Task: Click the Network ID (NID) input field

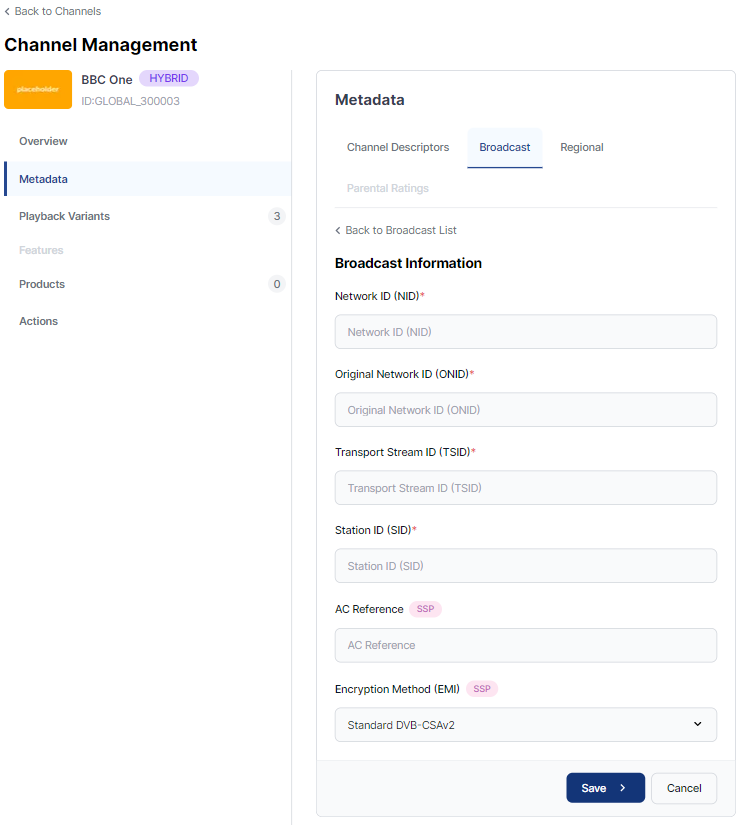Action: click(525, 331)
